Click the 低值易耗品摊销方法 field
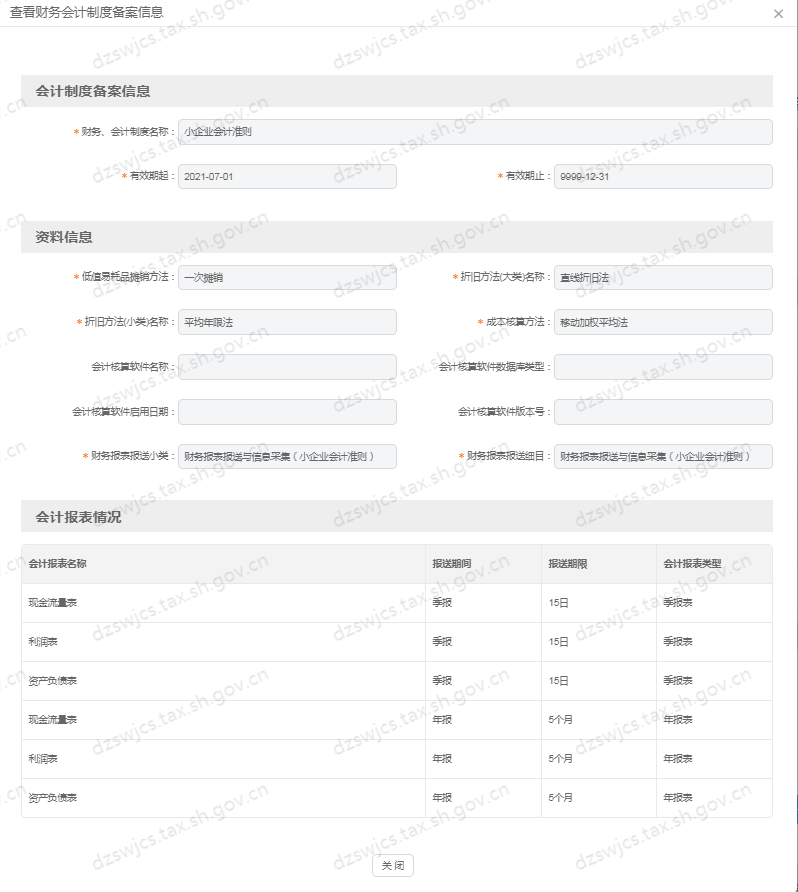Screen dimensions: 798x892 coord(287,278)
